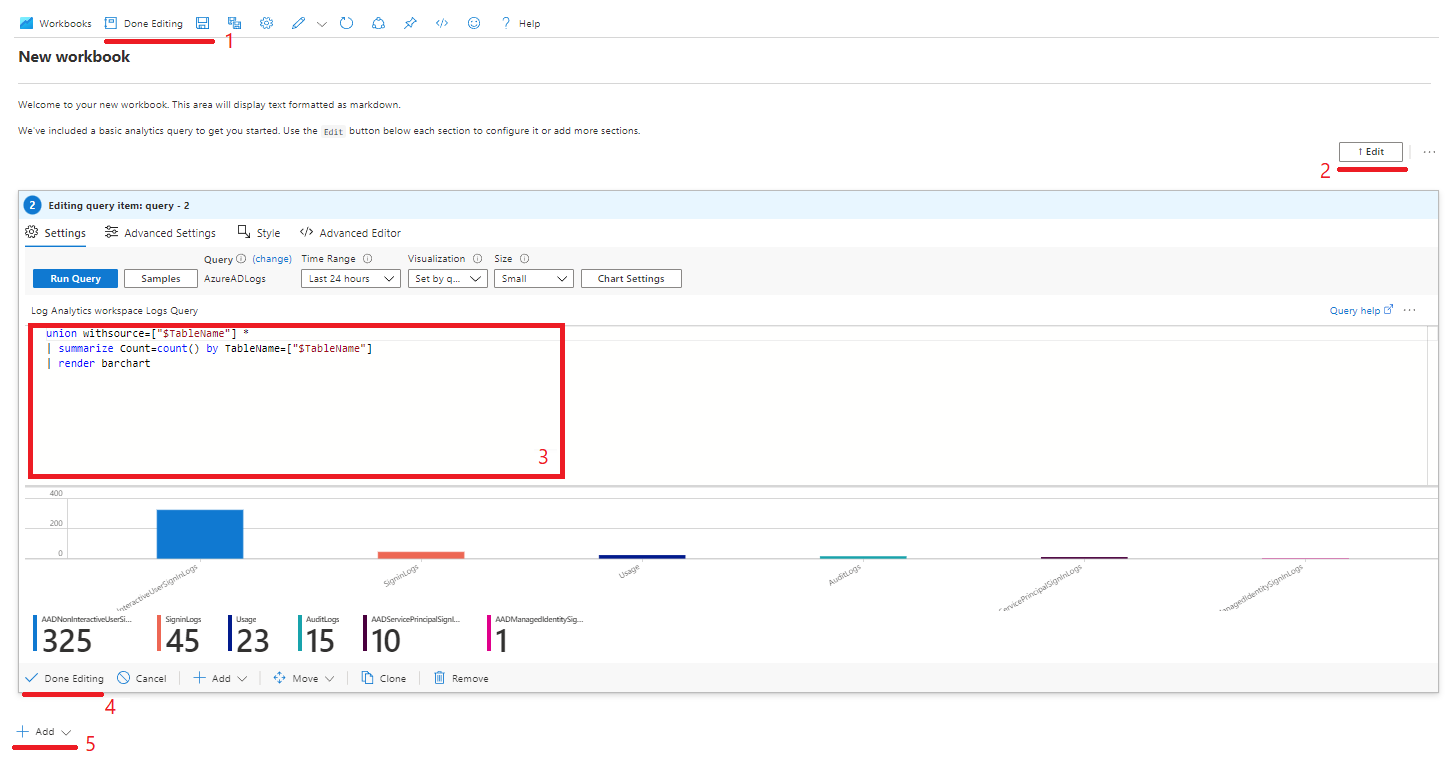Clone the query item
This screenshot has height=757, width=1445.
coord(384,678)
